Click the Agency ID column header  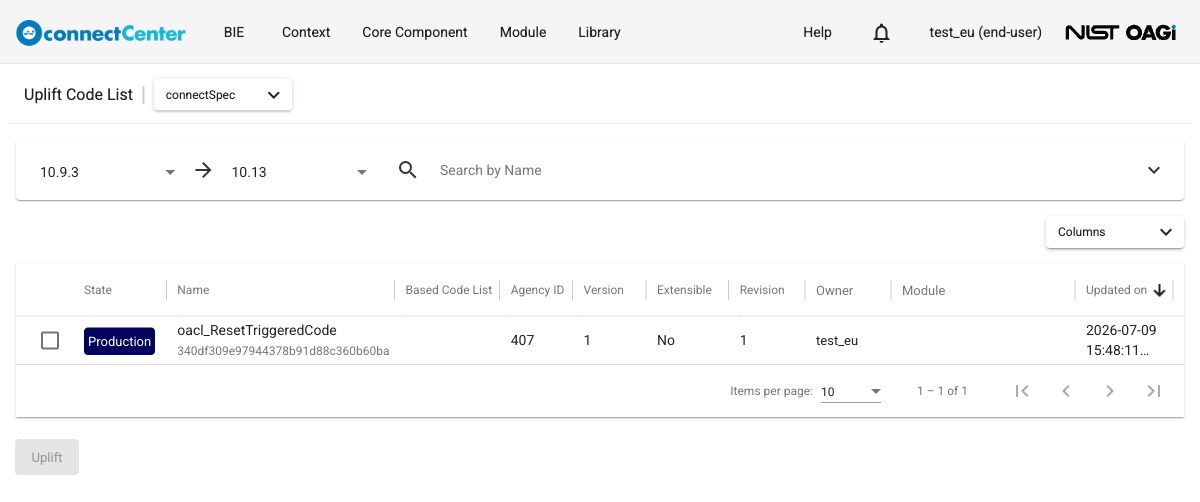coord(537,290)
